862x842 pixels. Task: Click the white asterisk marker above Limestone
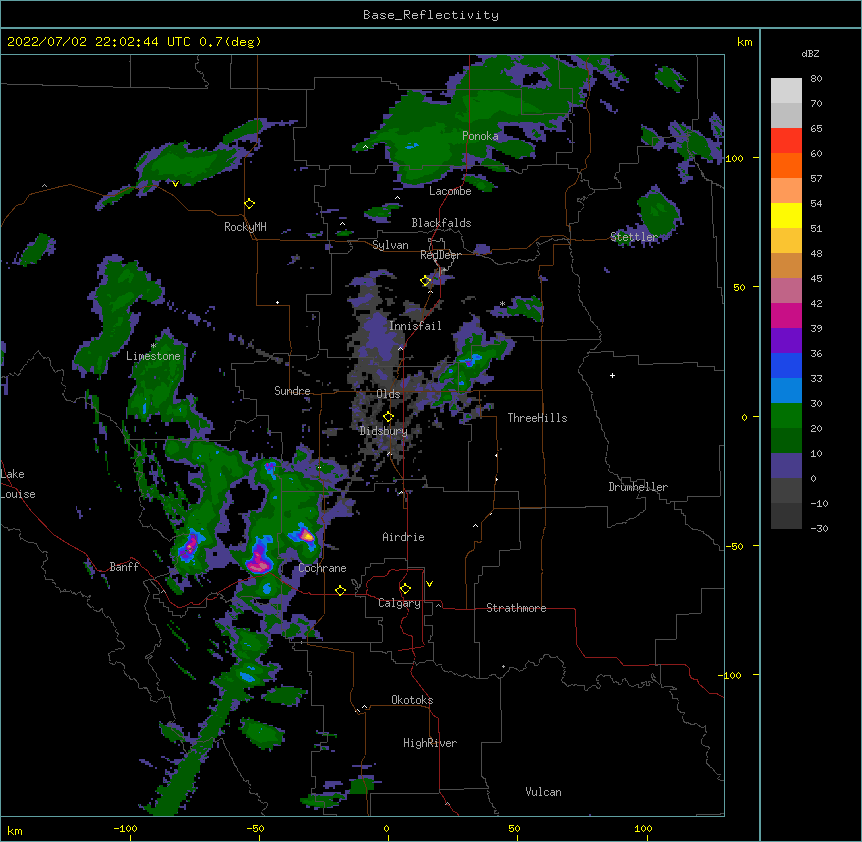153,346
